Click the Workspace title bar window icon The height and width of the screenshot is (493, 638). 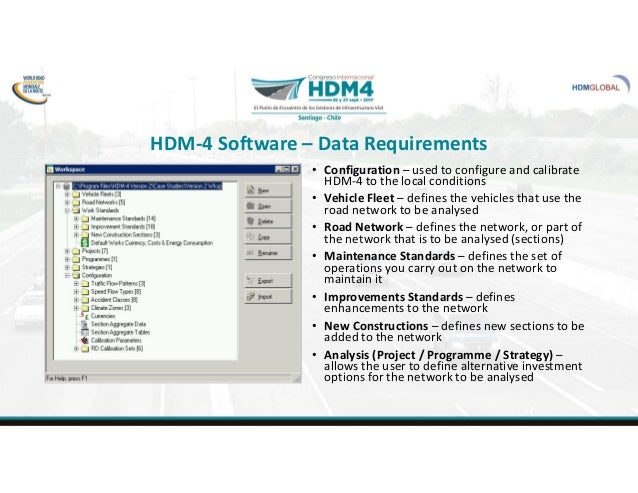[x=50, y=170]
